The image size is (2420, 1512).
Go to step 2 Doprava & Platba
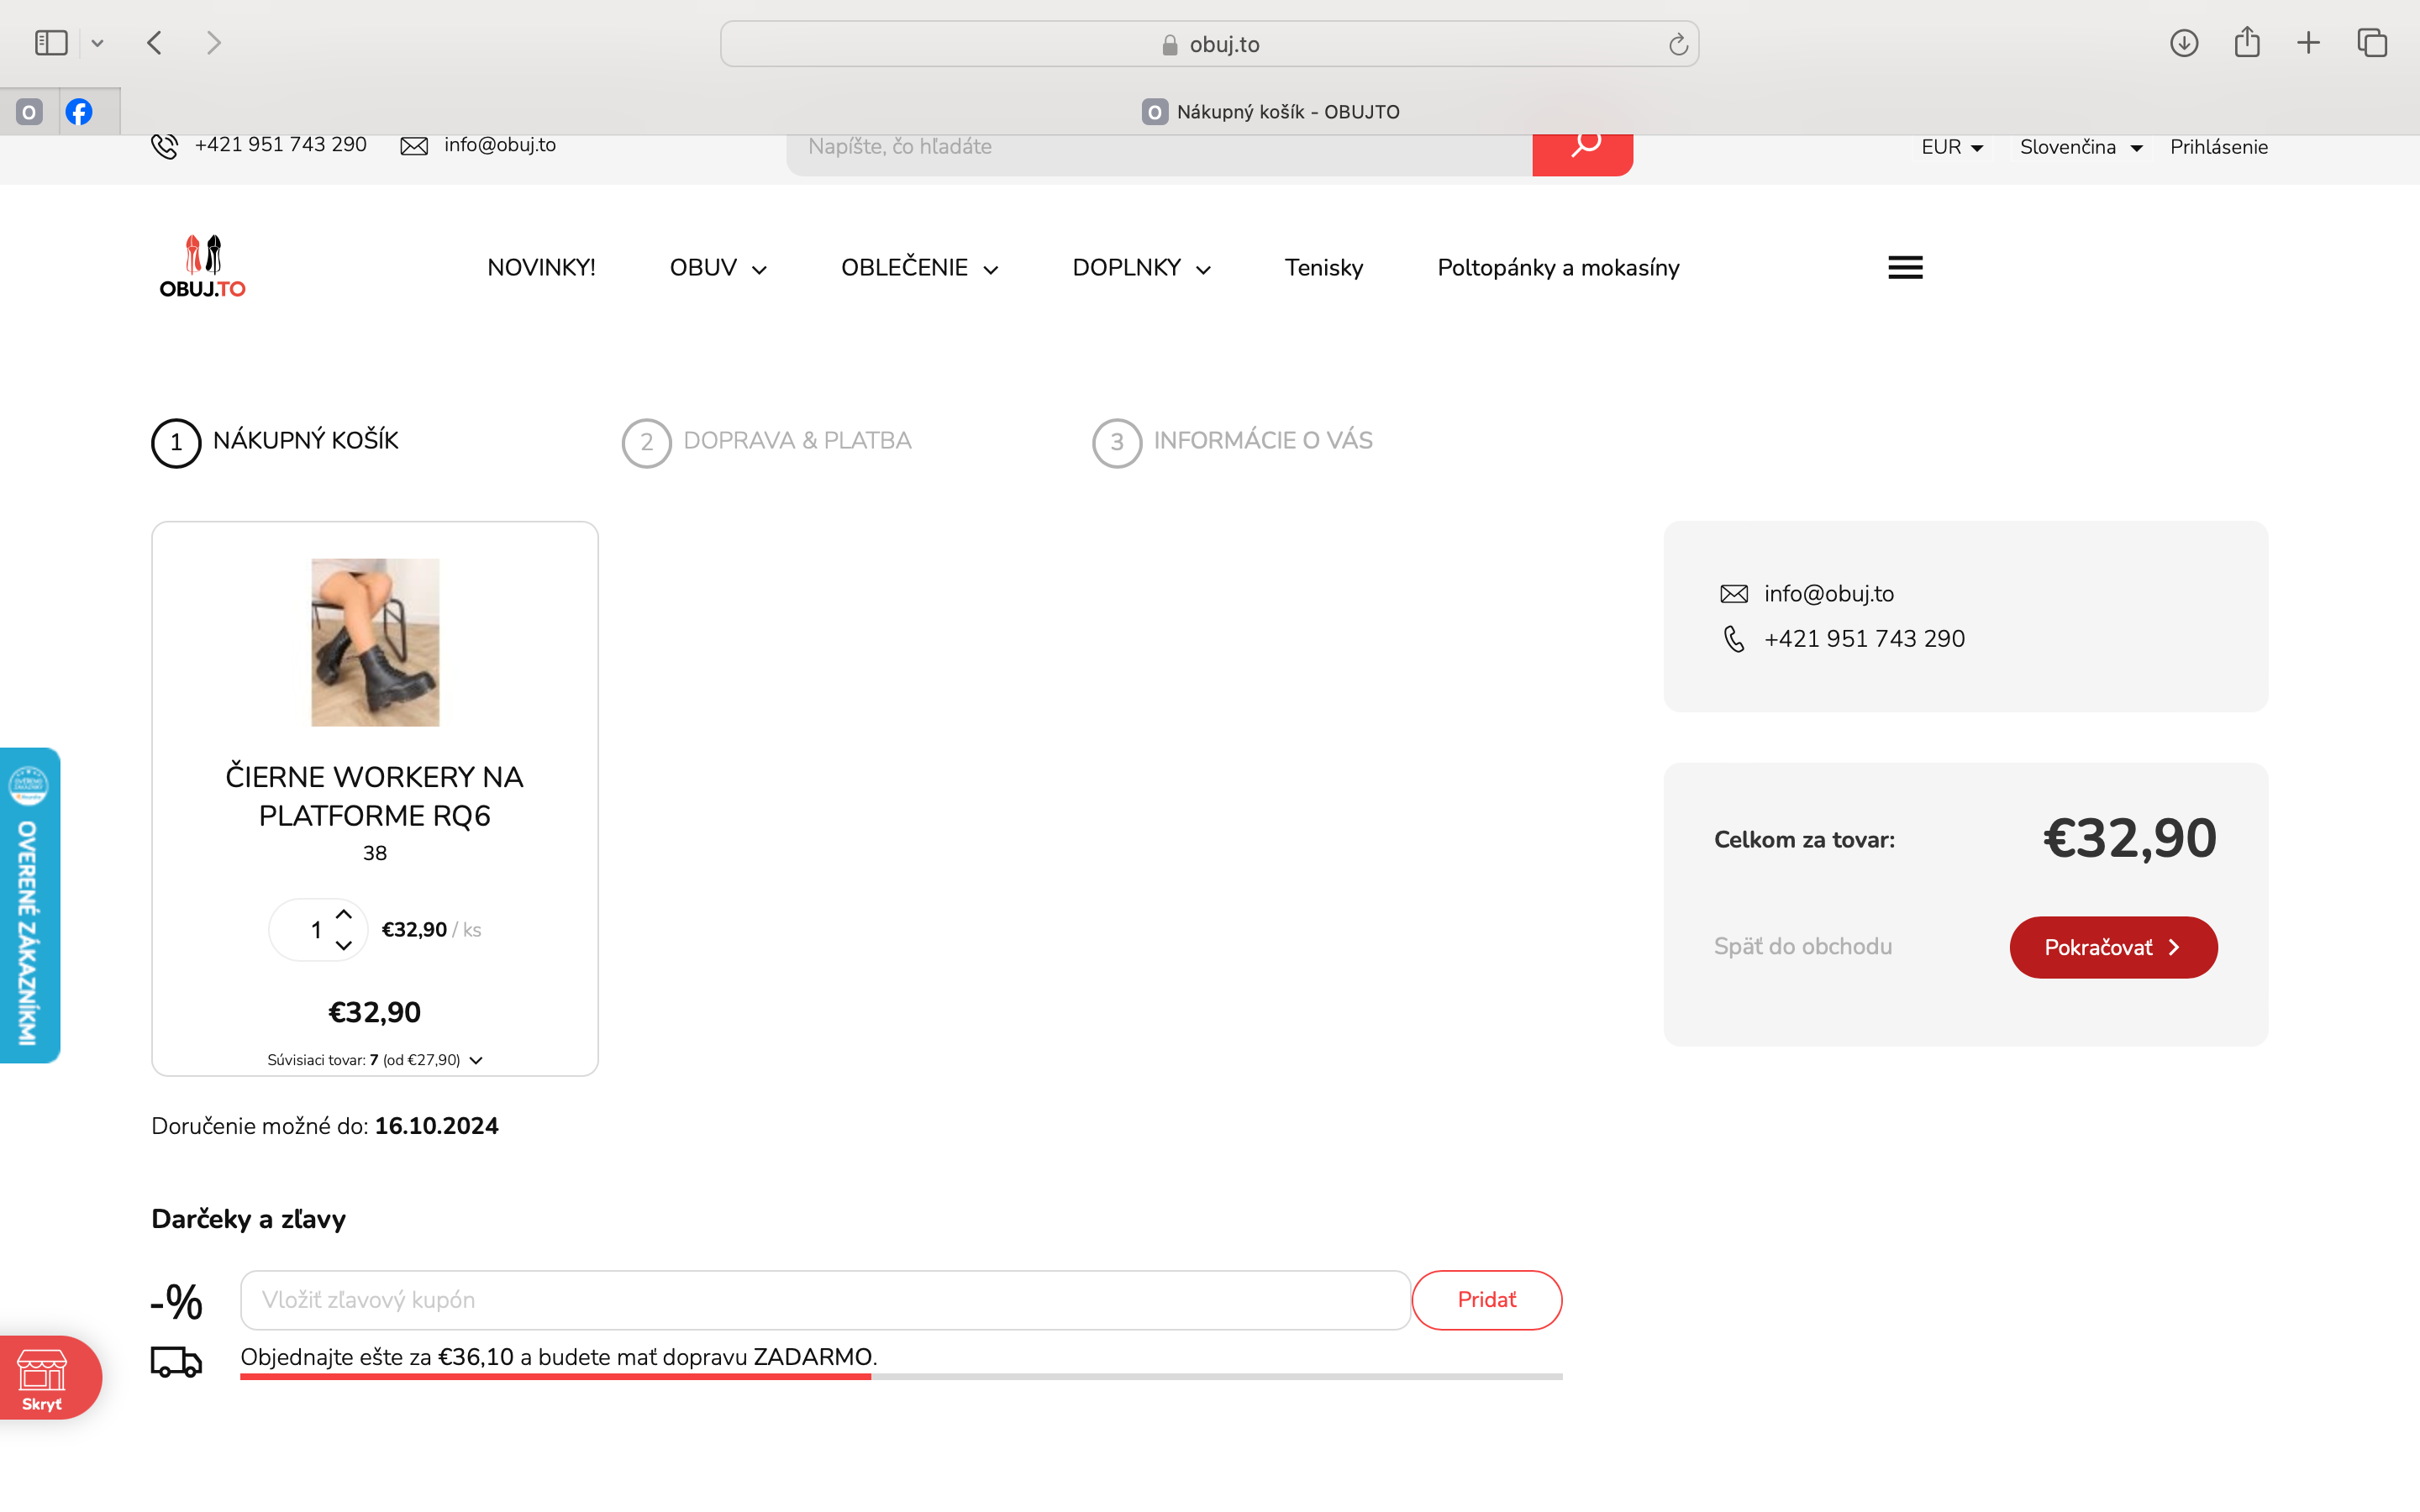(767, 442)
